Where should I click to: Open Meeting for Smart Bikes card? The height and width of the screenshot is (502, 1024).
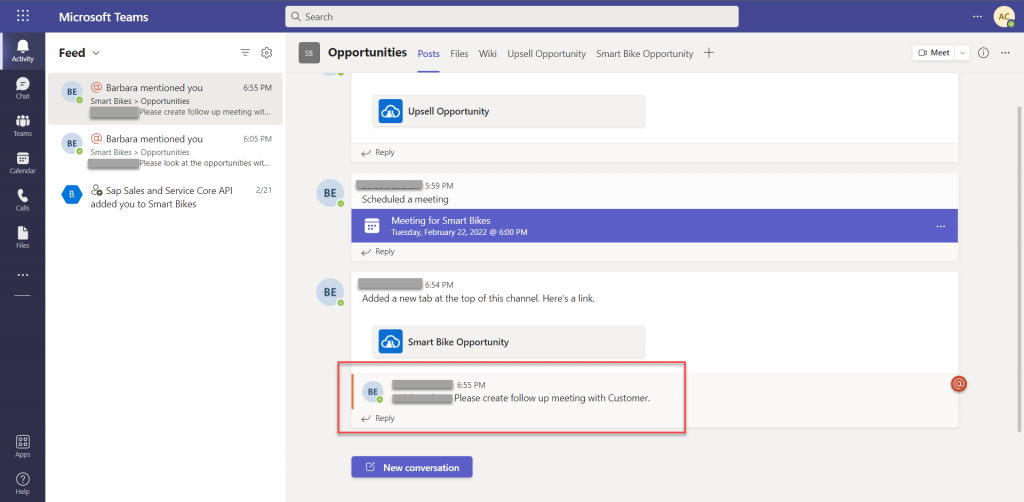click(654, 226)
